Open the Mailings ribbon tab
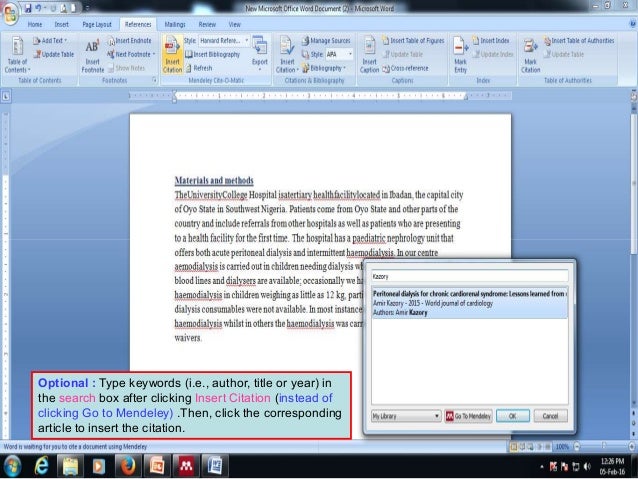Screen dimensions: 638x479 click(x=175, y=24)
